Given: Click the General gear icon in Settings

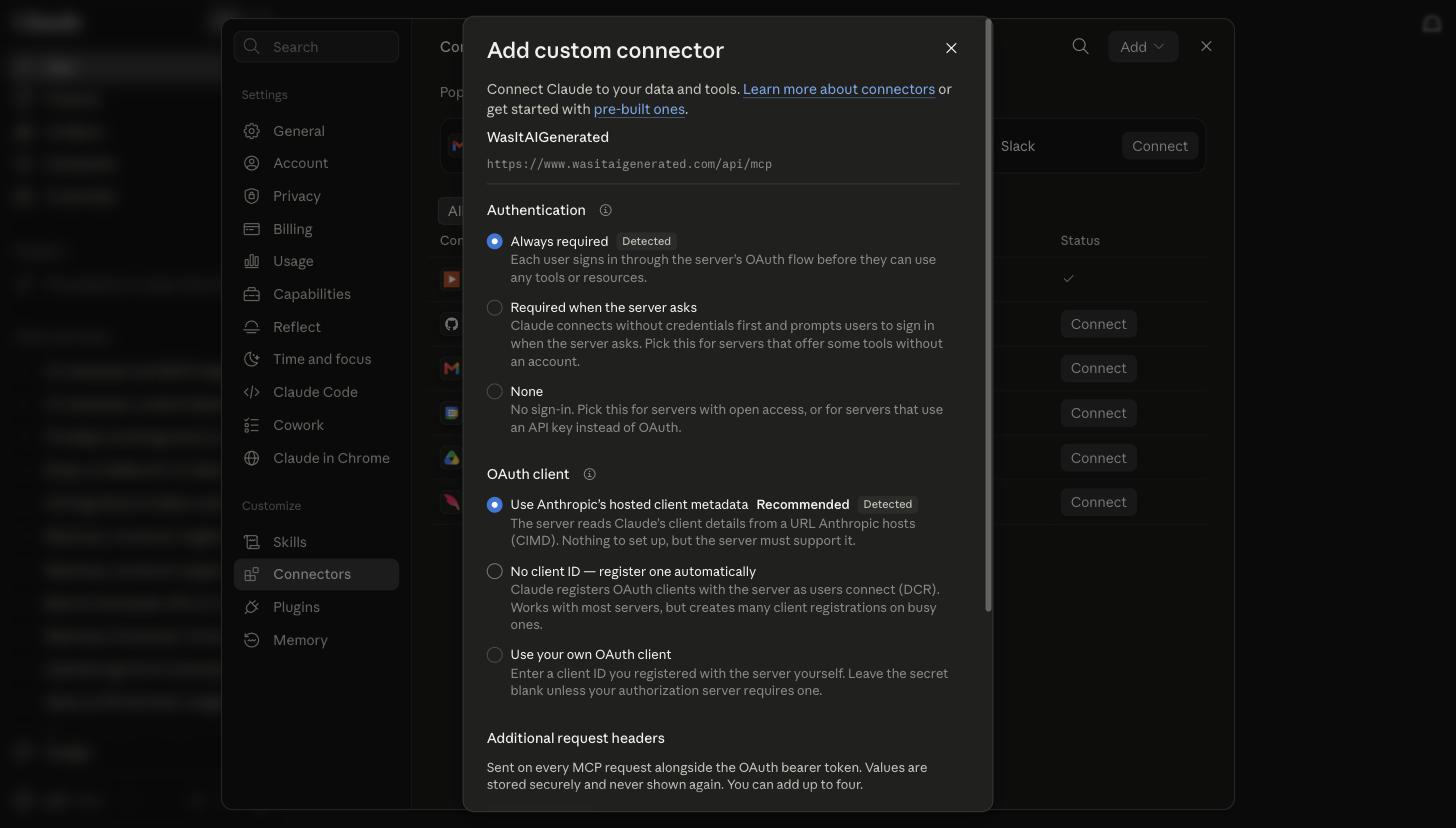Looking at the screenshot, I should (x=252, y=131).
